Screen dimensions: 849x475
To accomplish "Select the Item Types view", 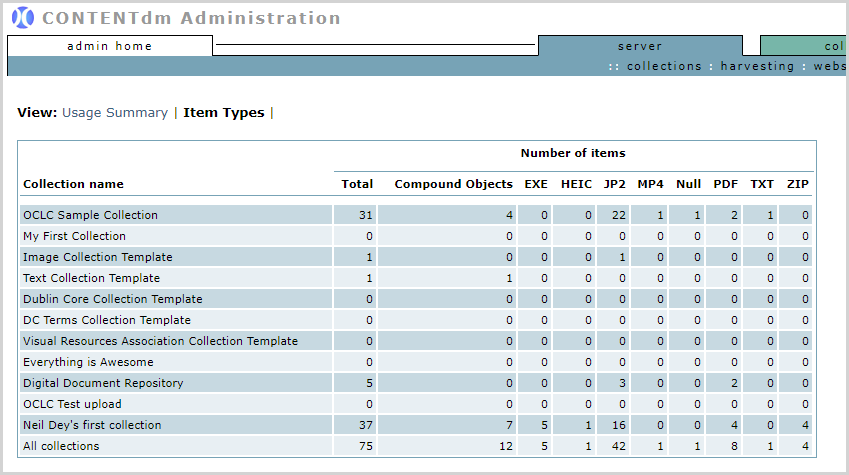I will pyautogui.click(x=224, y=113).
